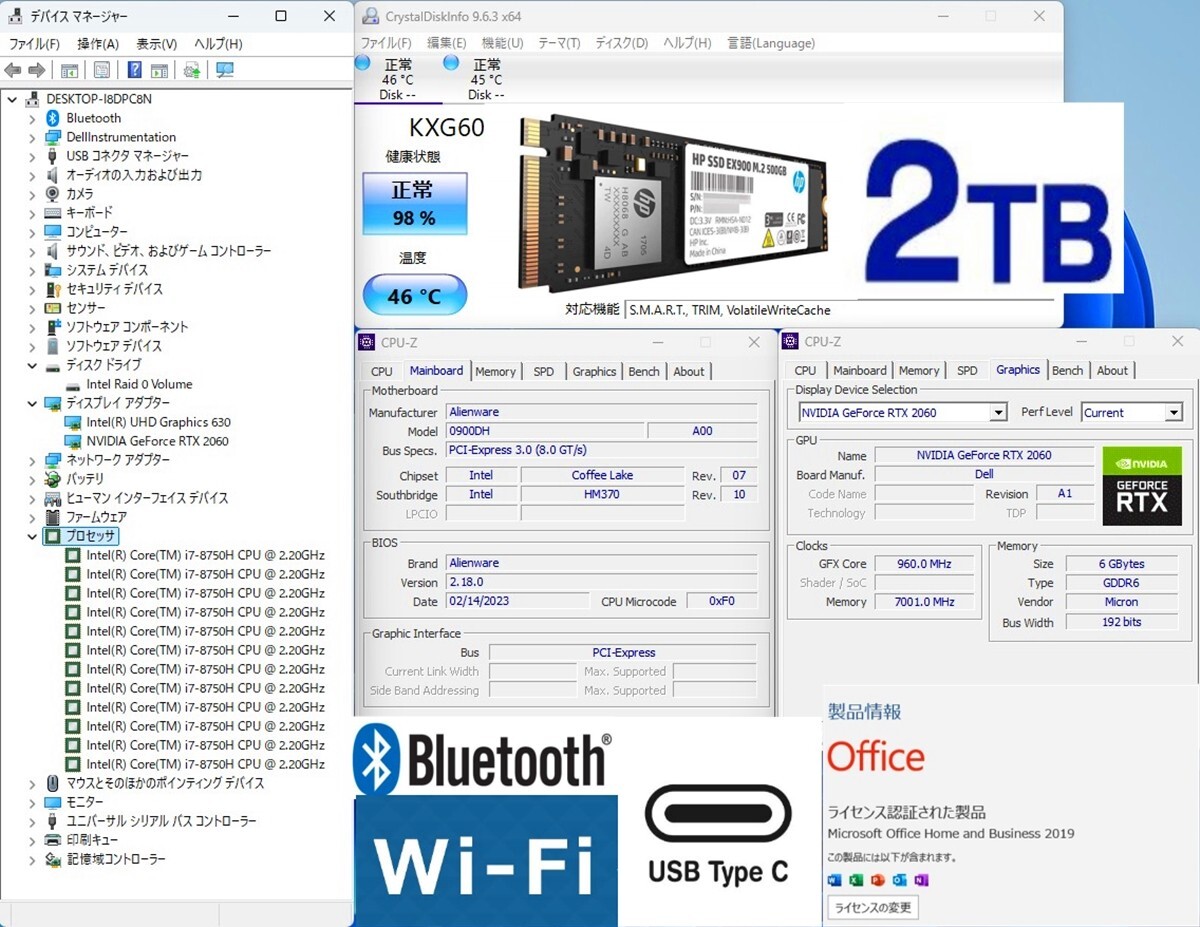Collapse the ディスク ドライブ category
This screenshot has height=927, width=1200.
[31, 365]
